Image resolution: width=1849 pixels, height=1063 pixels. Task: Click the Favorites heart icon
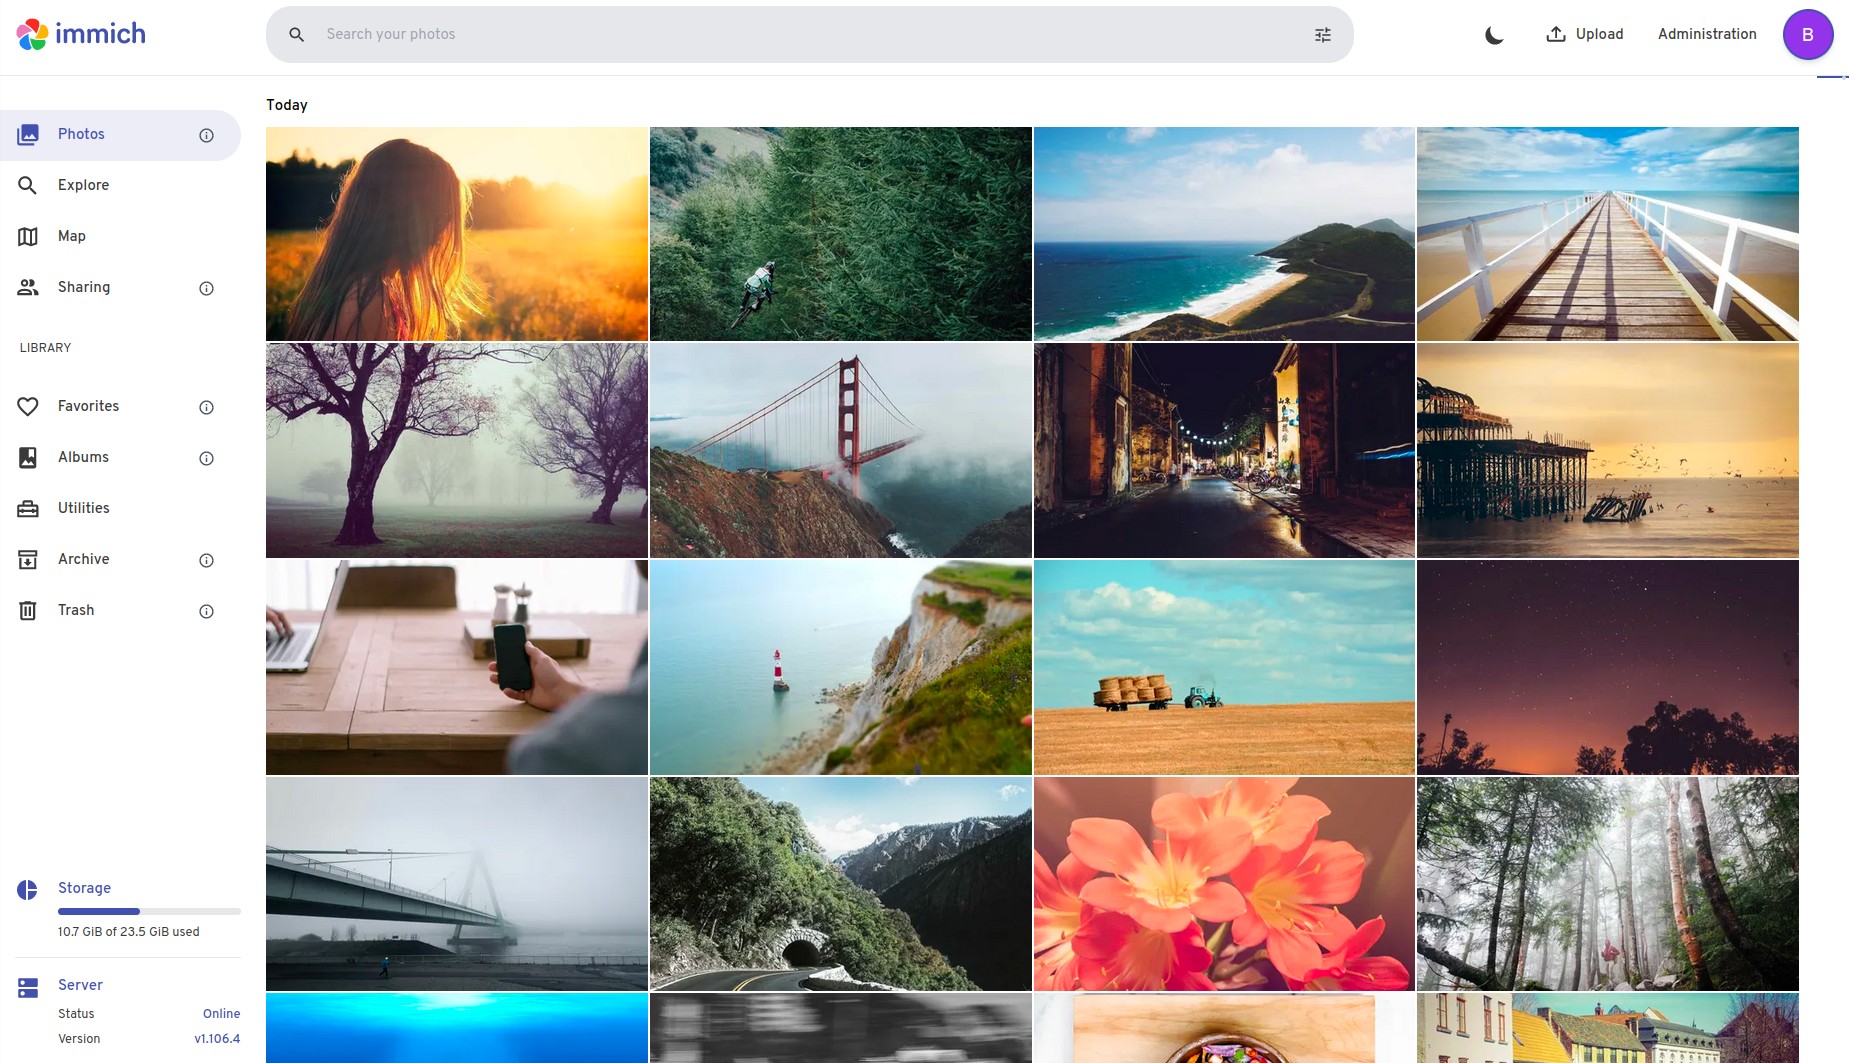[x=28, y=406]
